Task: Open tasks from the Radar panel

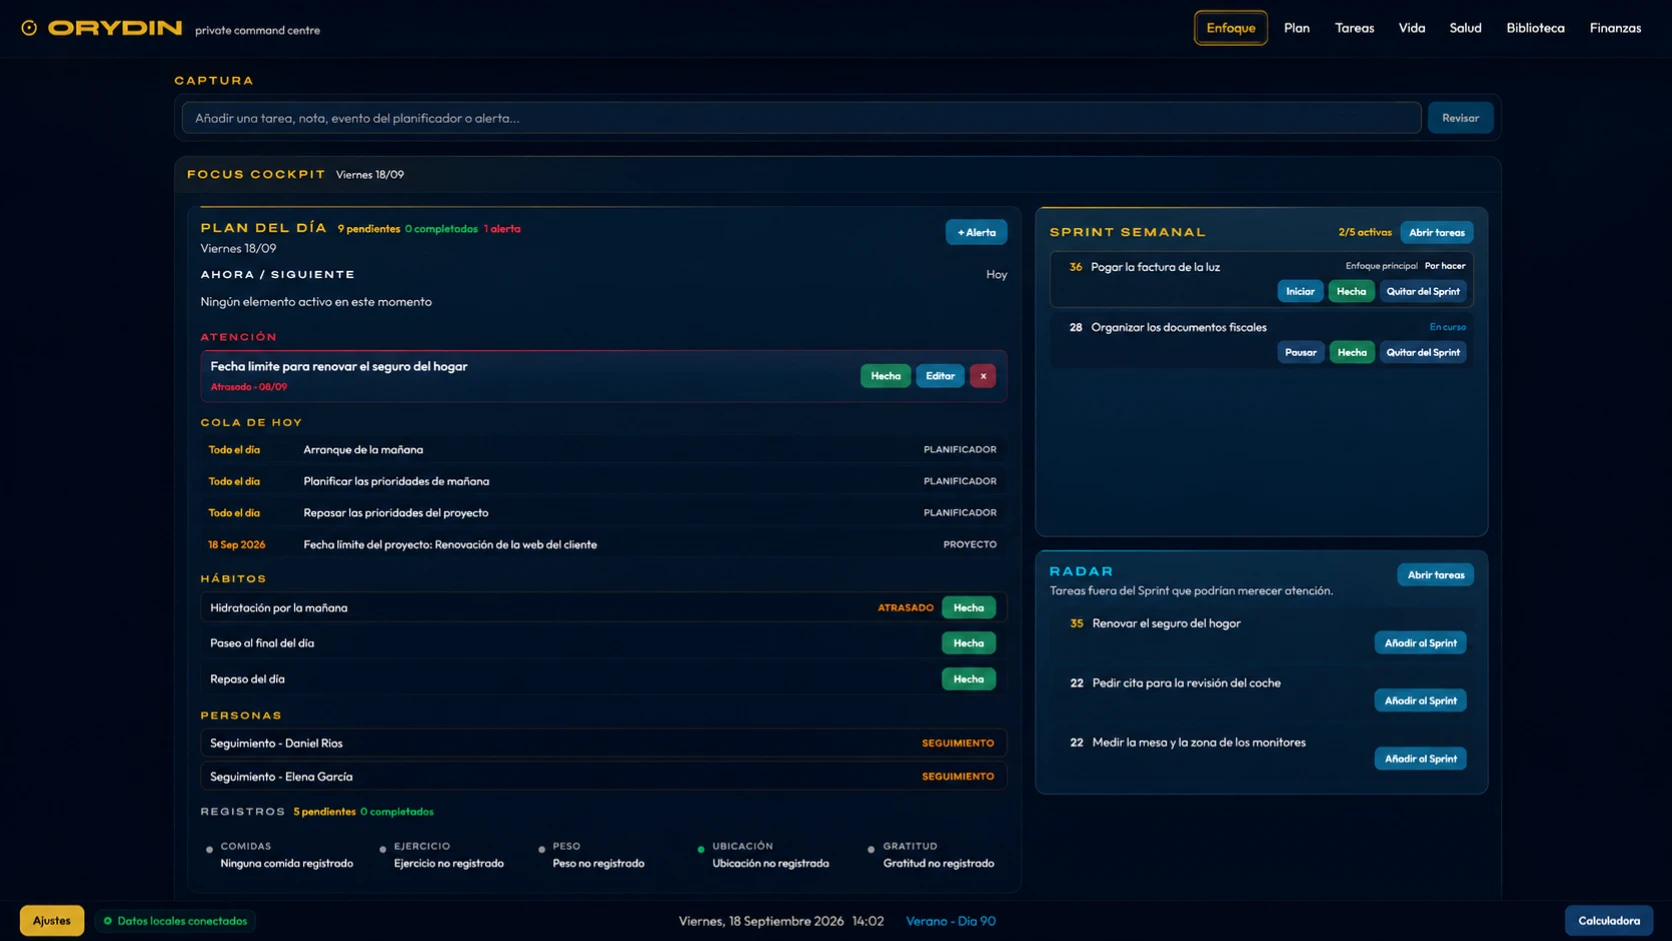Action: (1435, 575)
